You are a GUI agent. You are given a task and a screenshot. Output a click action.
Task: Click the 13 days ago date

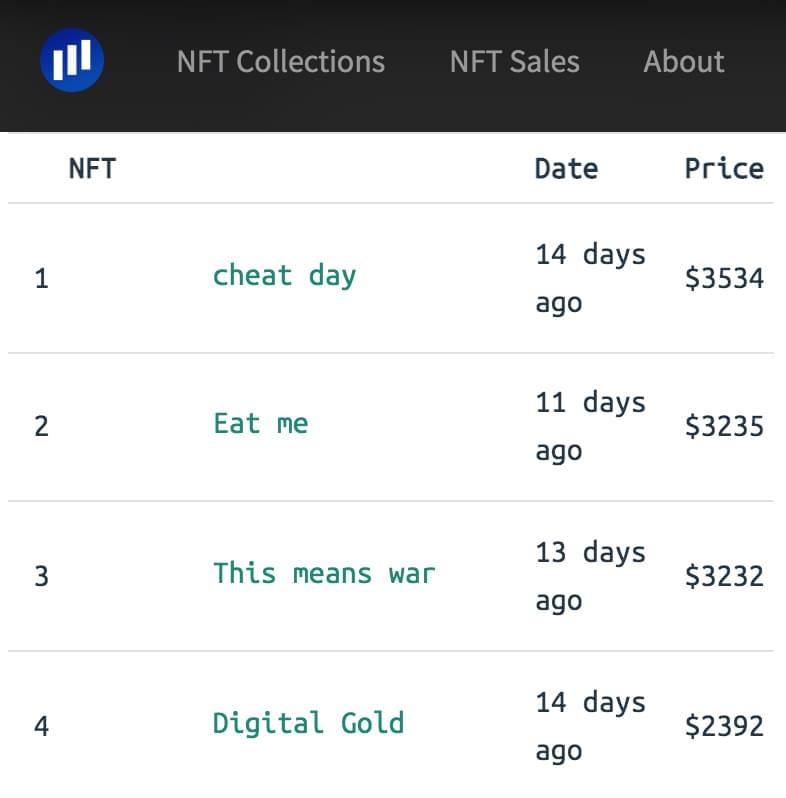pyautogui.click(x=591, y=576)
